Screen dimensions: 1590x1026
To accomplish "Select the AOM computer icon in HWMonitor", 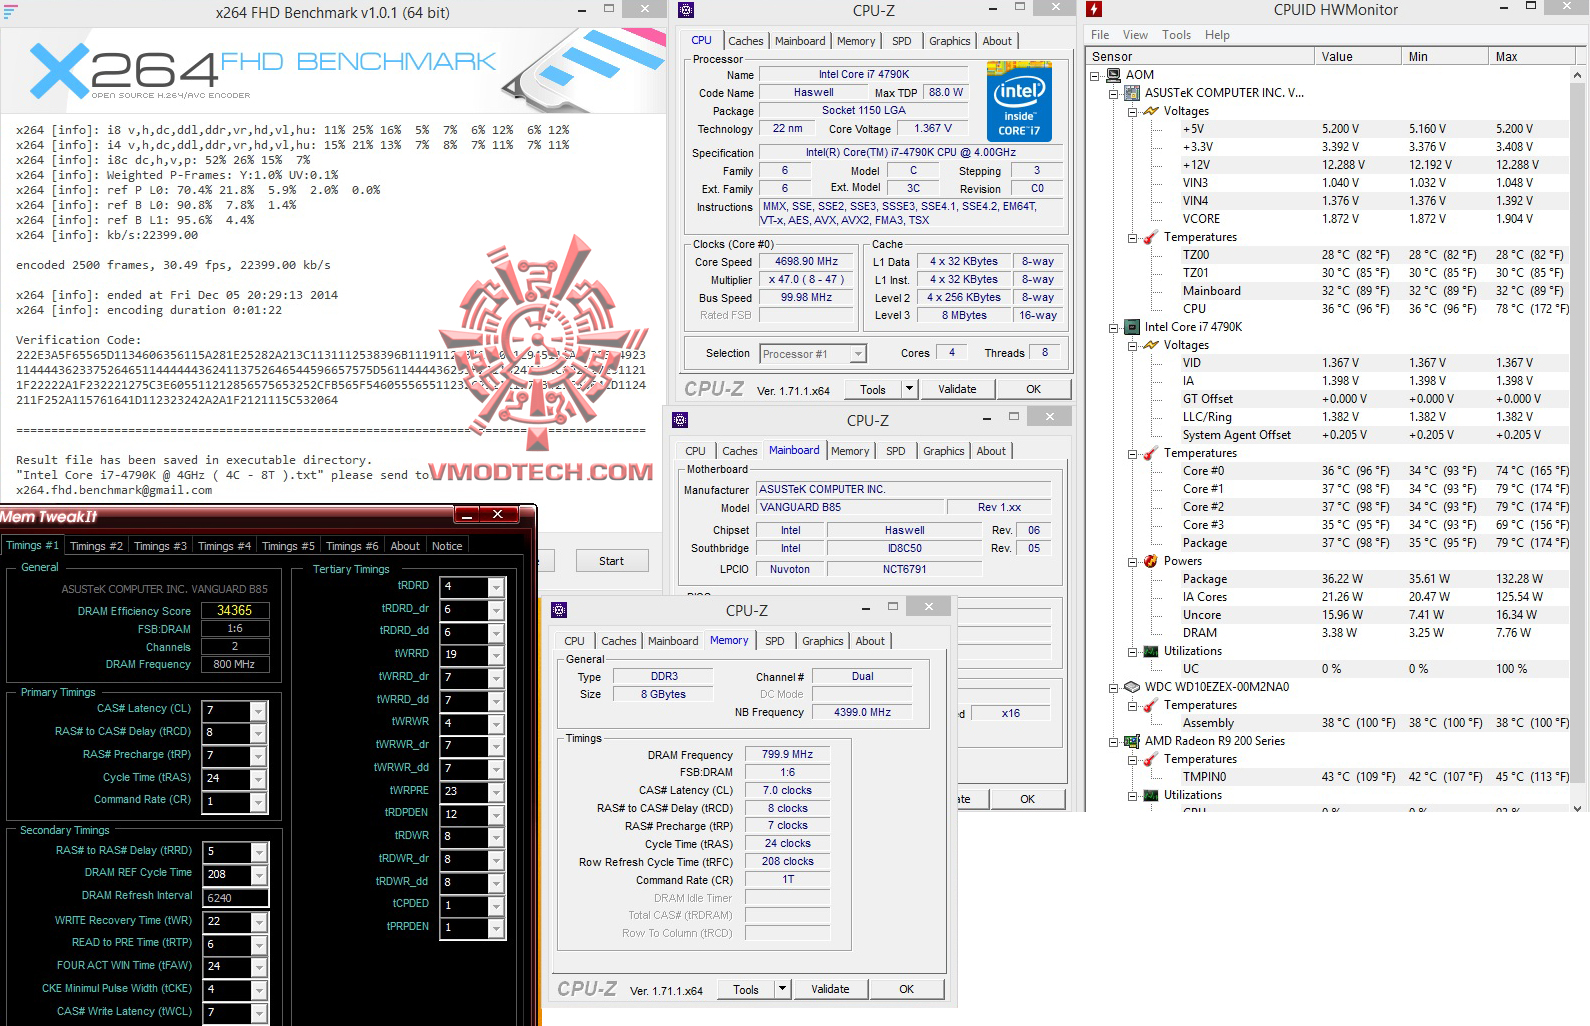I will pos(1113,75).
